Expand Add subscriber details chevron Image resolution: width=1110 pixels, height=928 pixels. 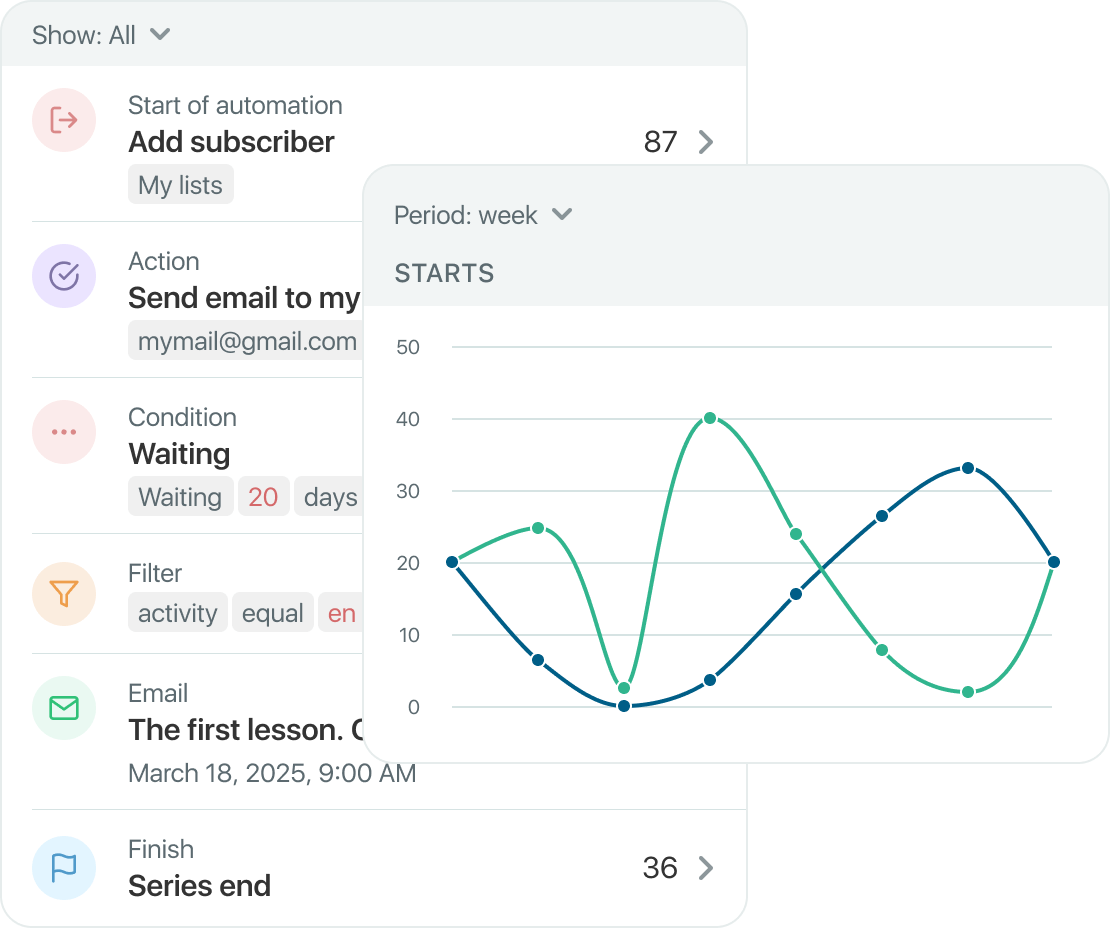pos(706,142)
